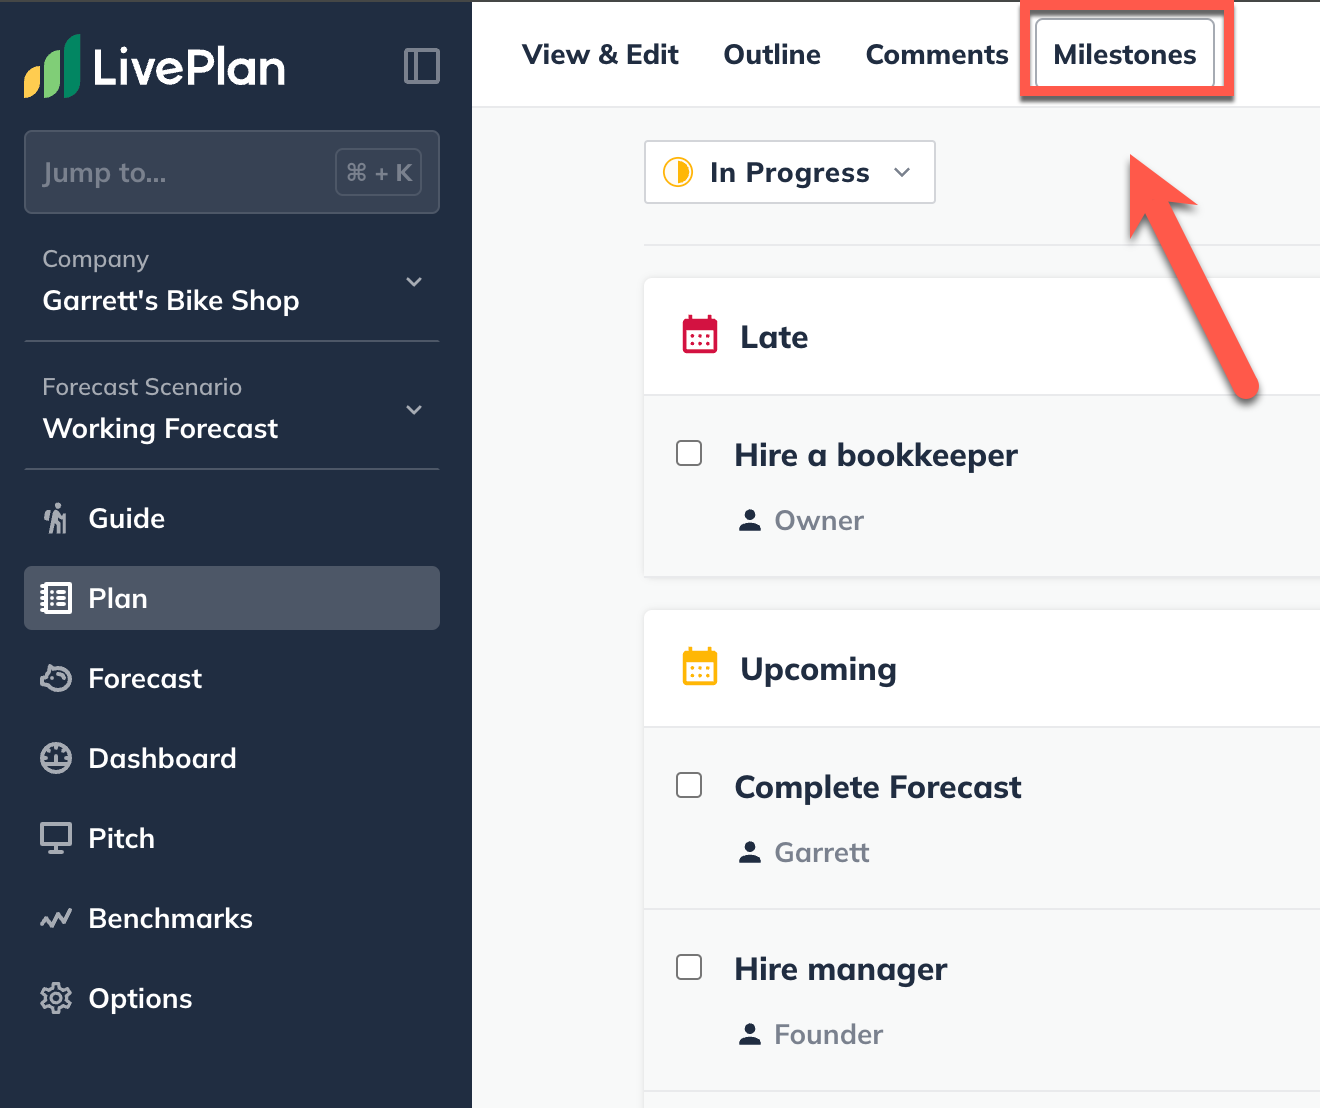Screen dimensions: 1320x1108
Task: Click person icon next to Owner
Action: point(750,520)
